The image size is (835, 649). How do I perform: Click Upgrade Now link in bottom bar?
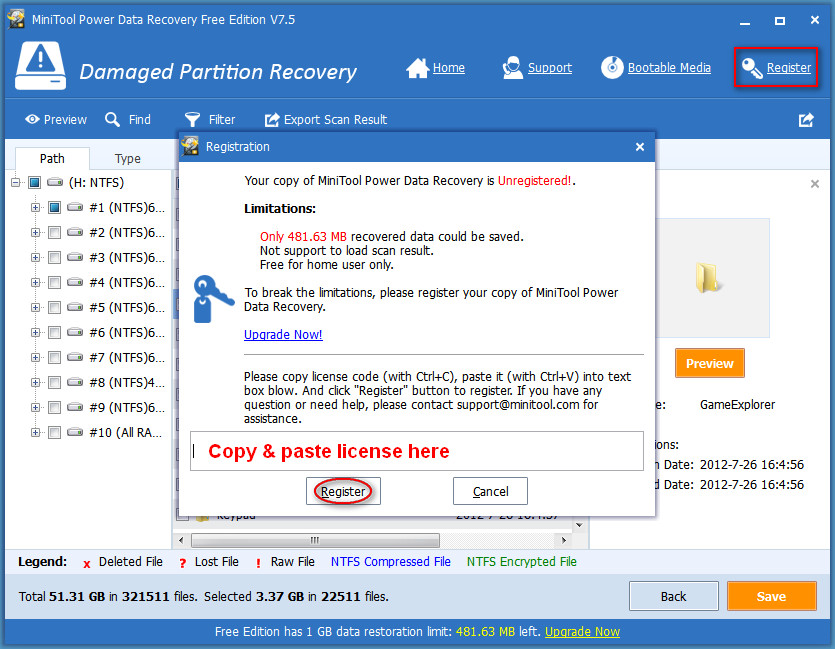[583, 631]
